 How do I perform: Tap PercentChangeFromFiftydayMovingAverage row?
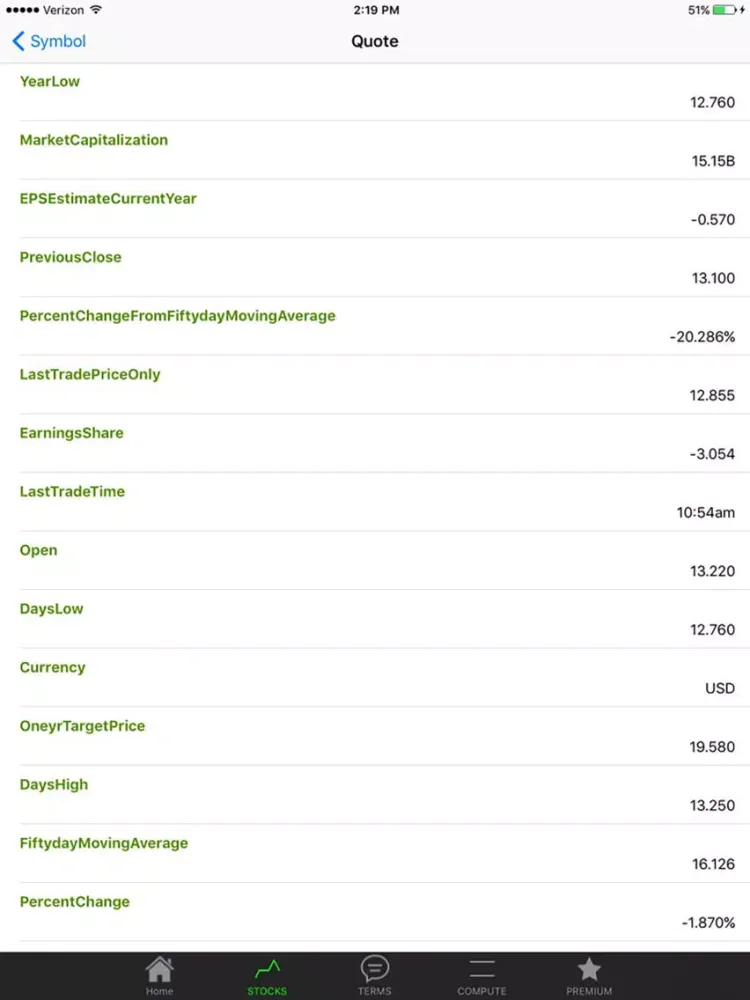[375, 326]
